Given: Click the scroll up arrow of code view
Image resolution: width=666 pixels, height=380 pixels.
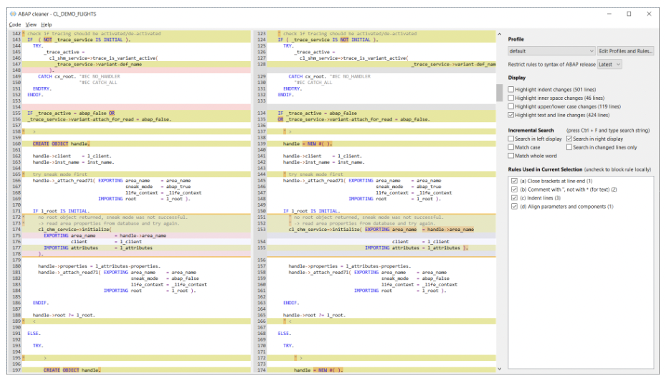Looking at the screenshot, I should pos(500,34).
